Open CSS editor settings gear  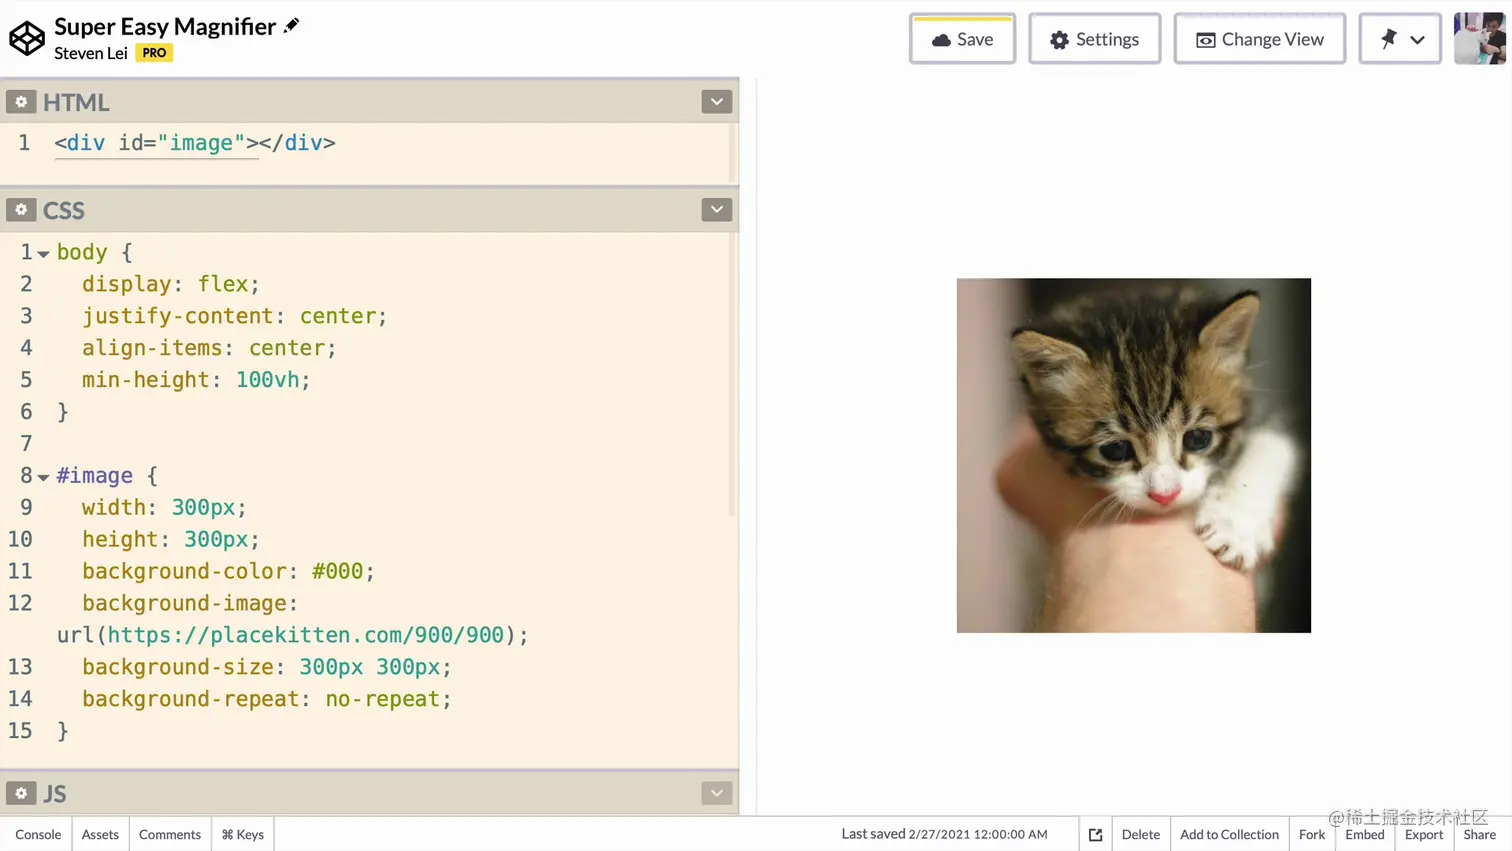click(x=21, y=210)
